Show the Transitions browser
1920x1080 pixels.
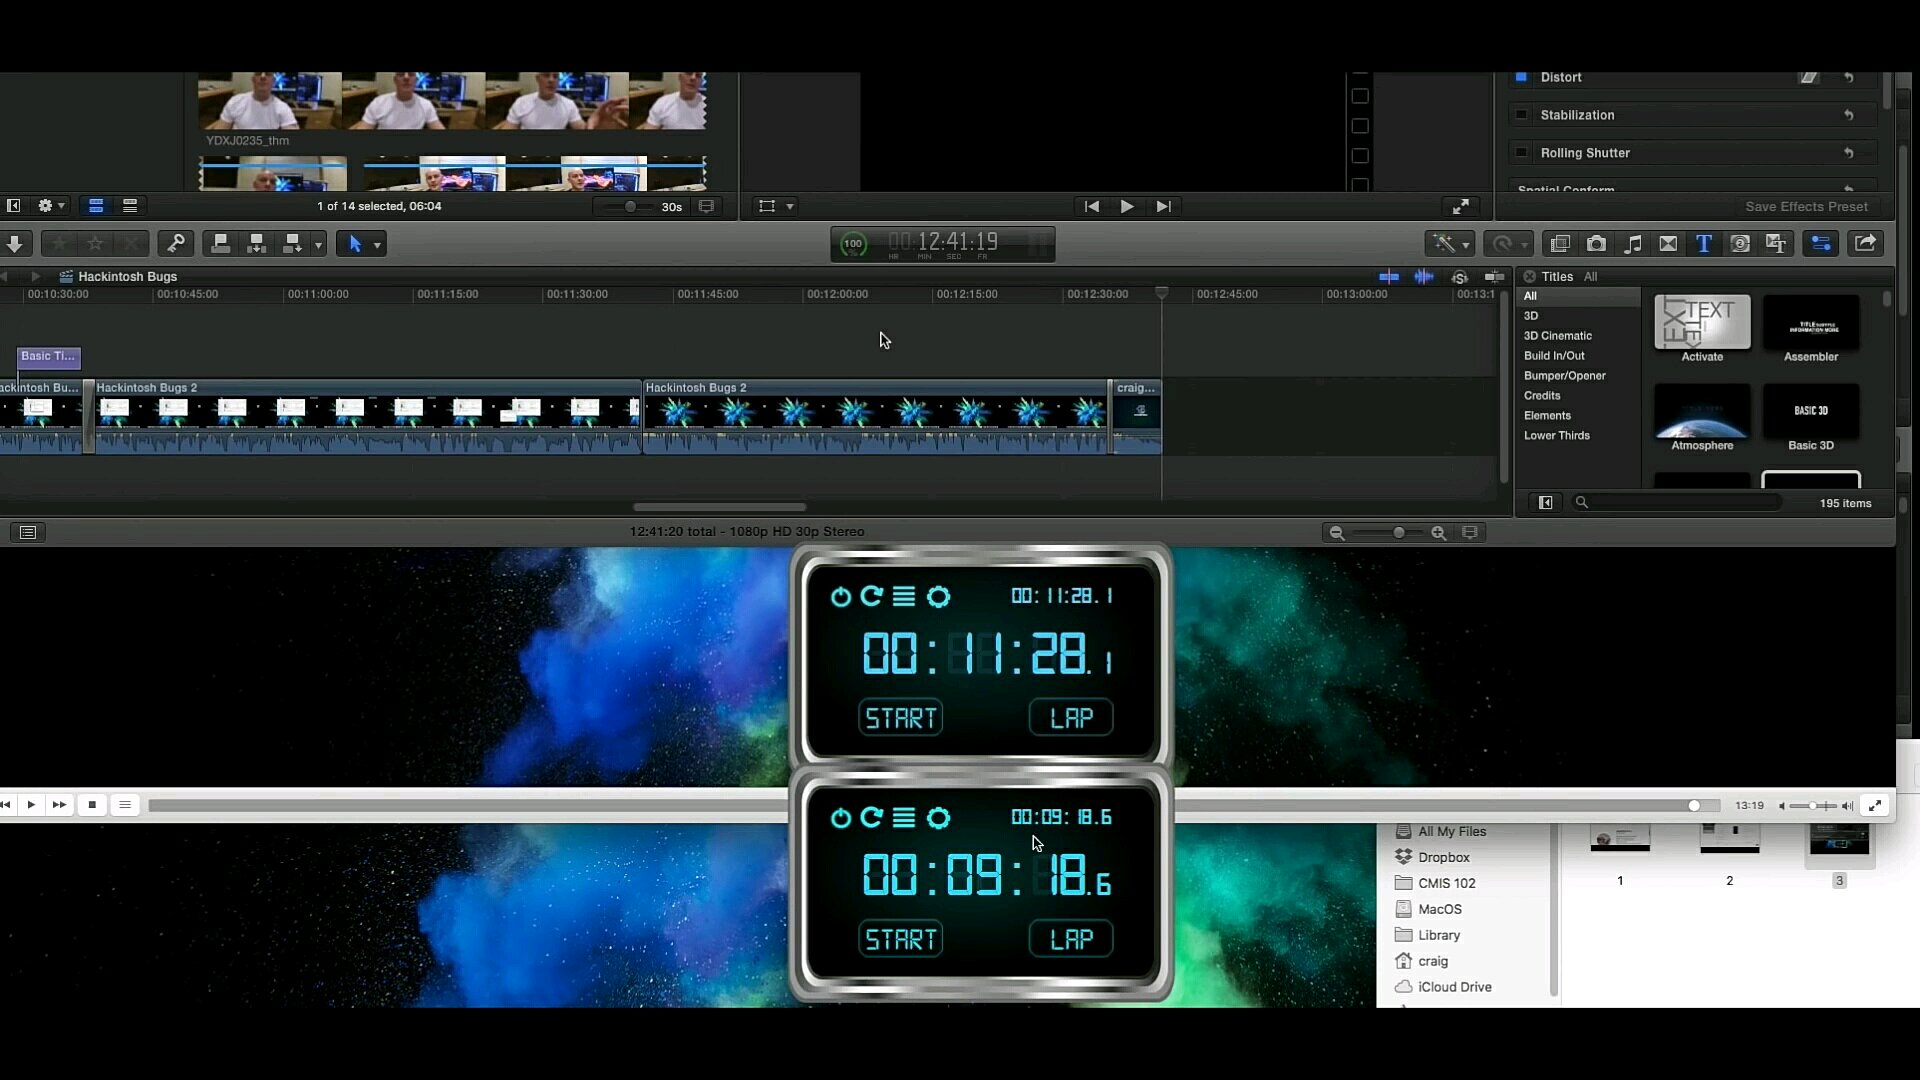pyautogui.click(x=1668, y=243)
